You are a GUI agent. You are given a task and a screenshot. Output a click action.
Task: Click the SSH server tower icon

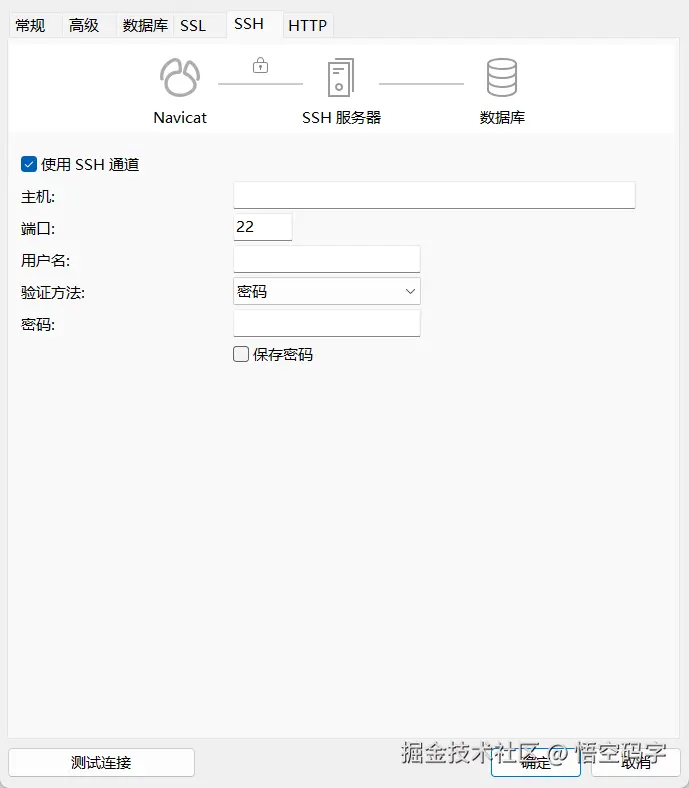(341, 77)
